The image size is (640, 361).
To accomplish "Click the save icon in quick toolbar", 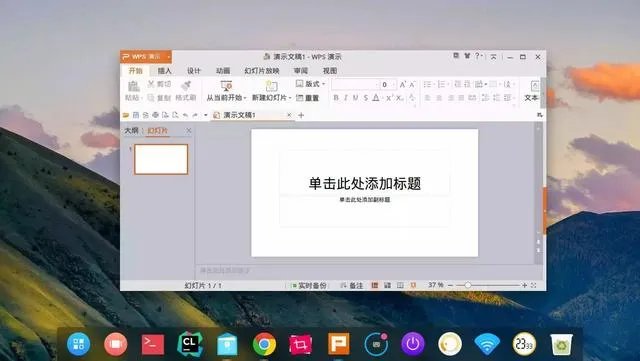I will [x=136, y=116].
